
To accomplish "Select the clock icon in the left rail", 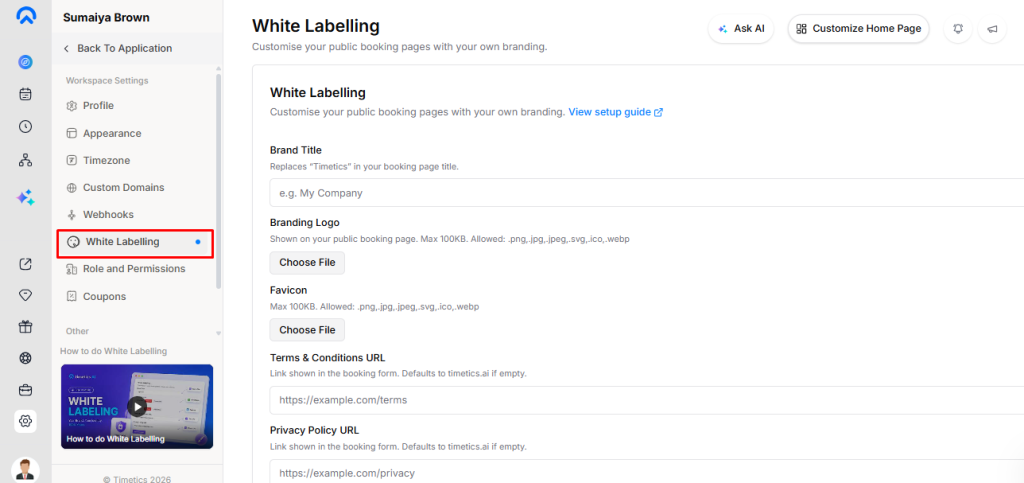I will (25, 127).
